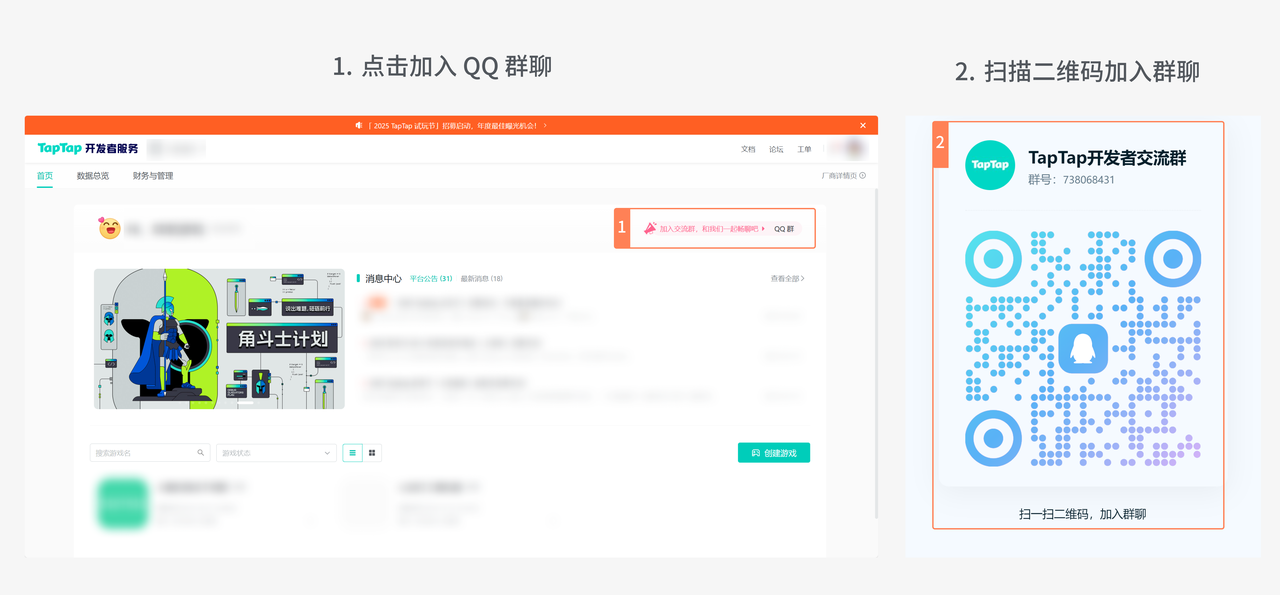Open the 2025 TapTap 试玩节 announcement link
1280x595 pixels.
458,125
